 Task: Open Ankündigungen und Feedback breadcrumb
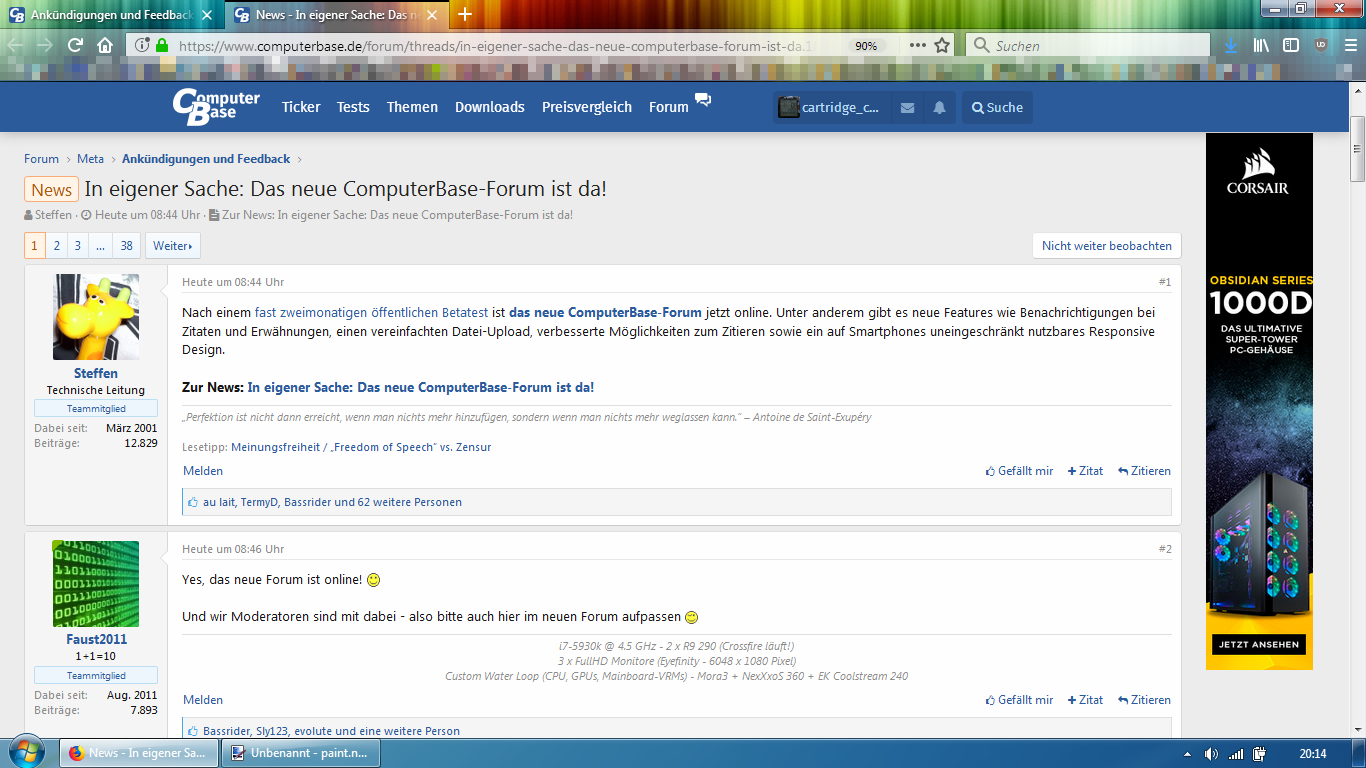[206, 159]
